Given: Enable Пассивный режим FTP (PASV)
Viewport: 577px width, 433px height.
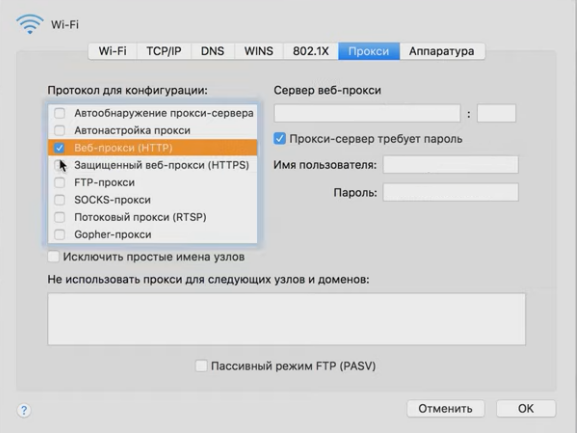Looking at the screenshot, I should 201,366.
